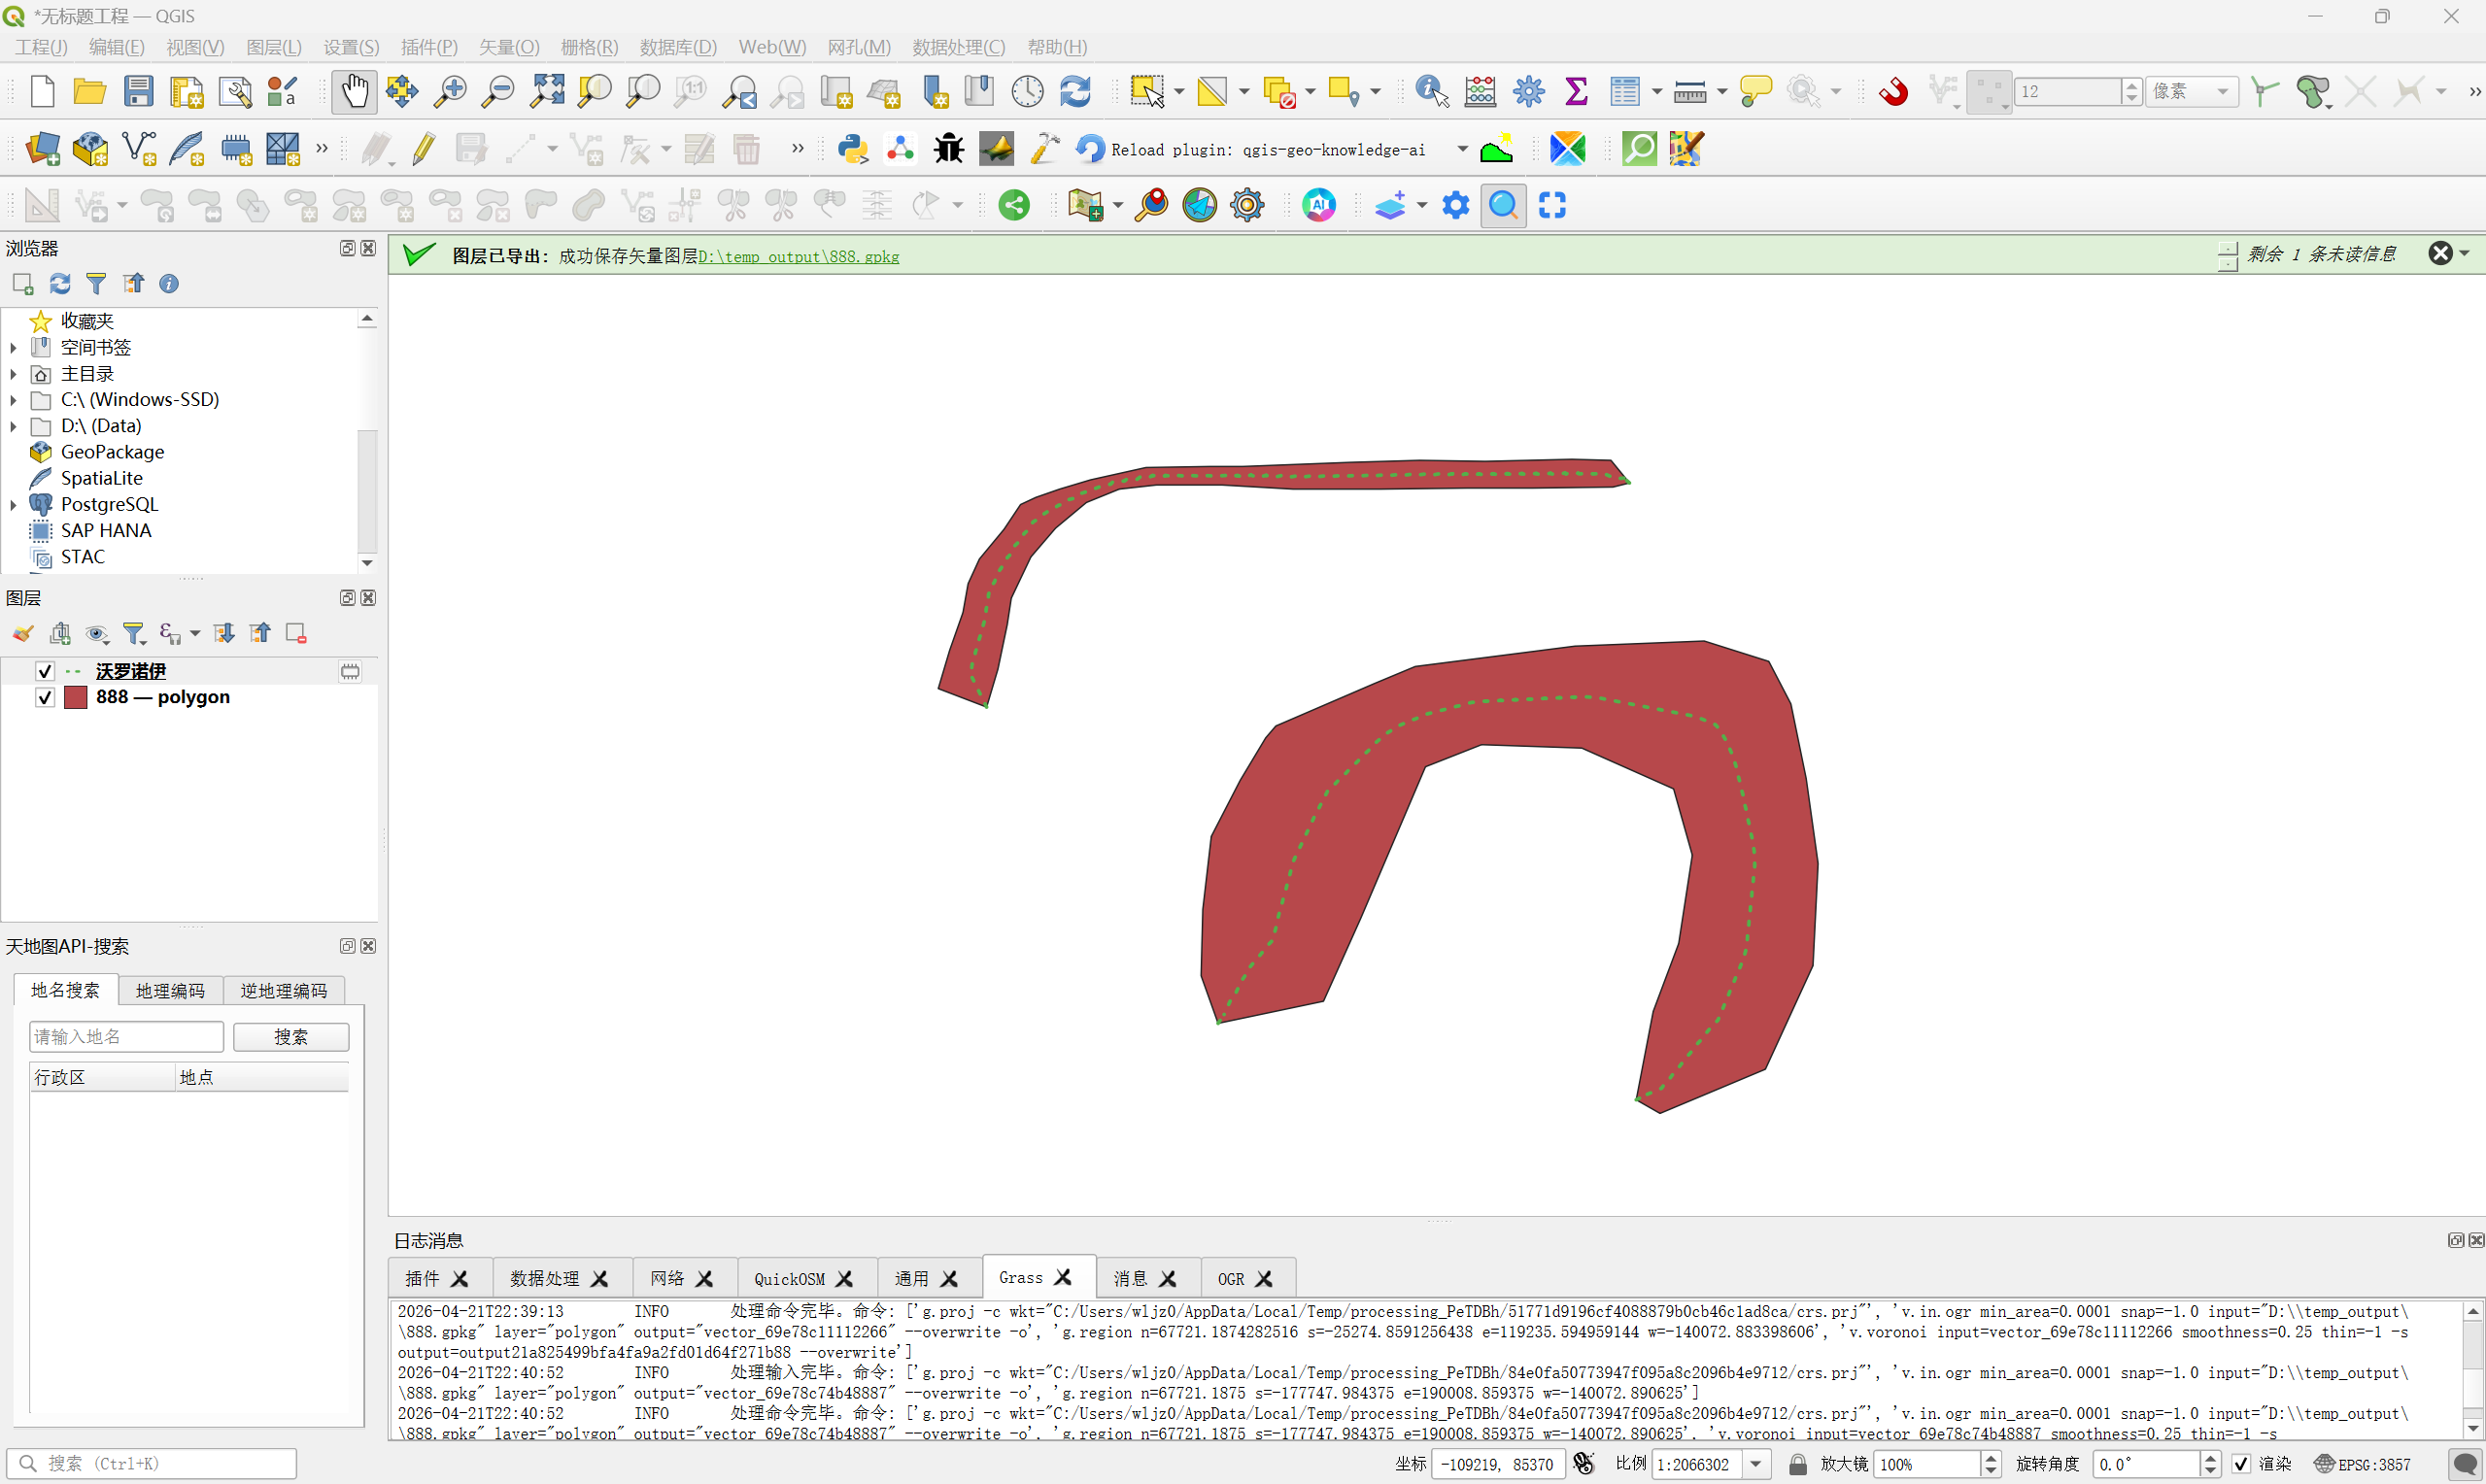Open the 矢量(O) menu

coord(508,47)
